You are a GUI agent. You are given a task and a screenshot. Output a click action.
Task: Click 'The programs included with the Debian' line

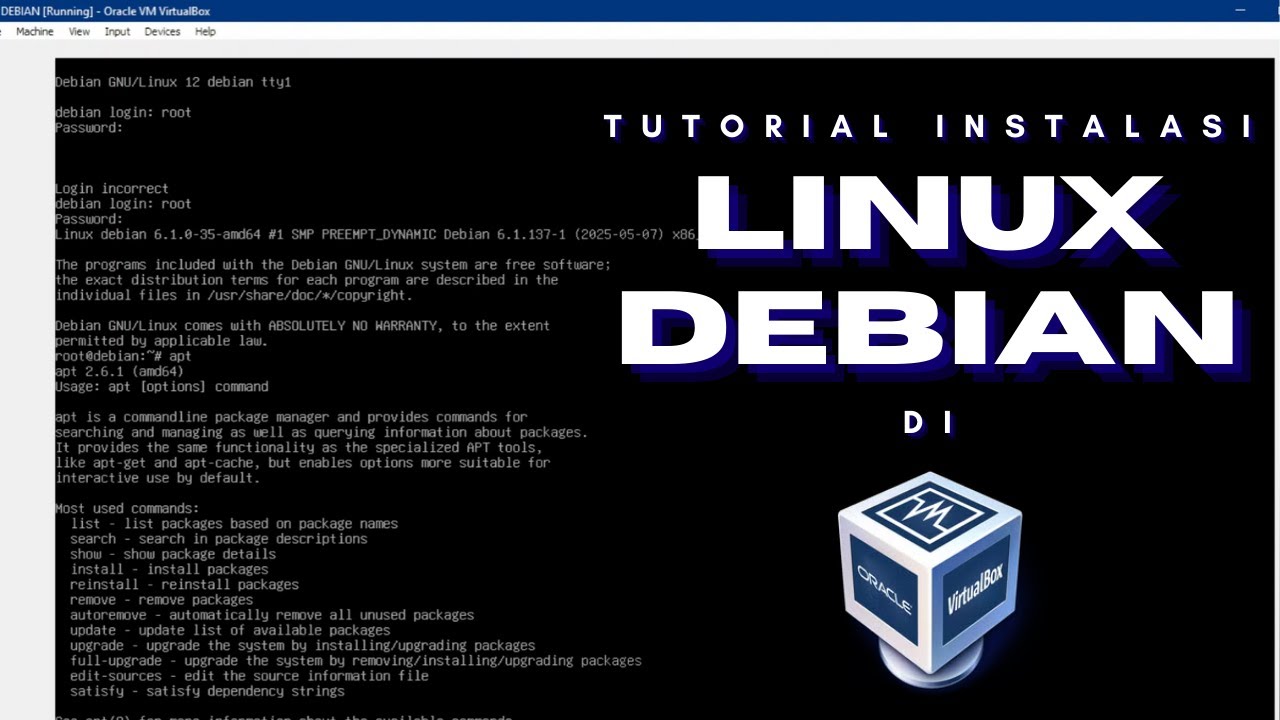pyautogui.click(x=332, y=264)
